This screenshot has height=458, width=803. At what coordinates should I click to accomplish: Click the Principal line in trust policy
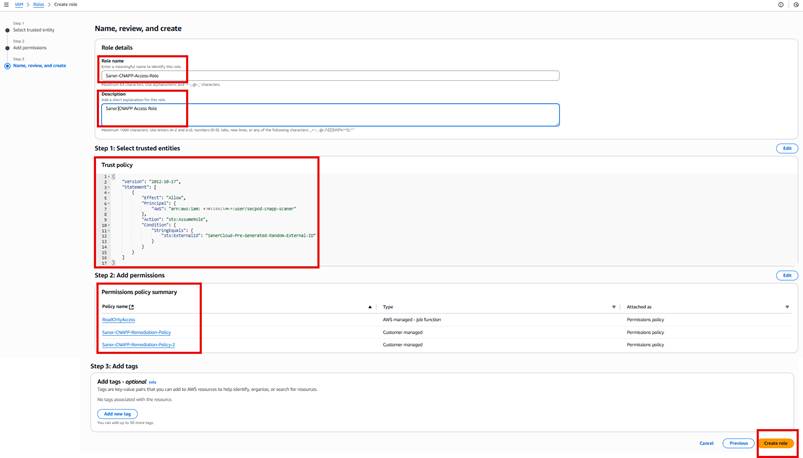[x=159, y=203]
